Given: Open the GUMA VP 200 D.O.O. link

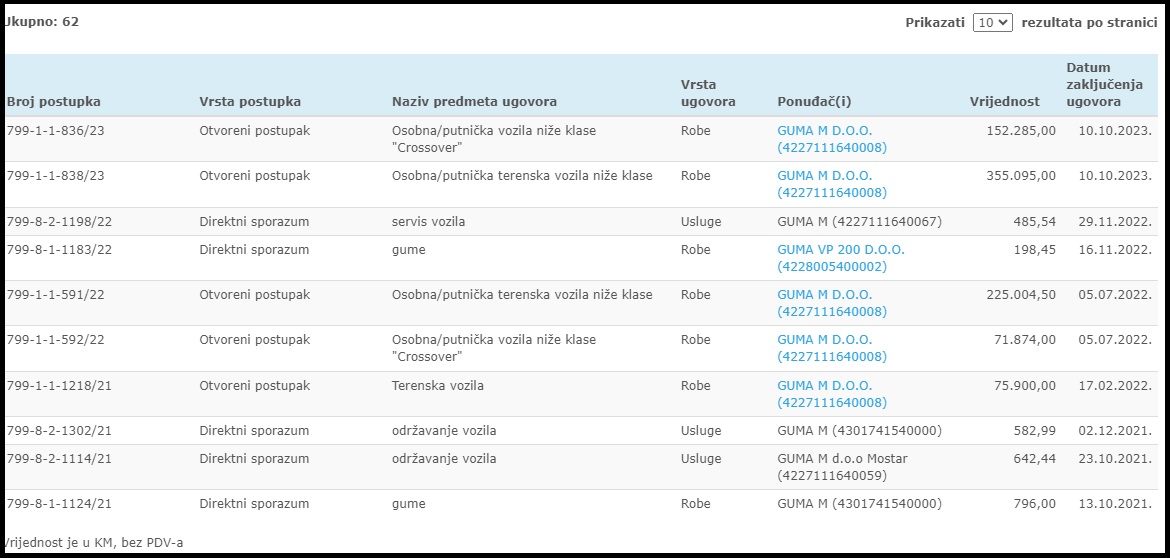Looking at the screenshot, I should tap(841, 258).
